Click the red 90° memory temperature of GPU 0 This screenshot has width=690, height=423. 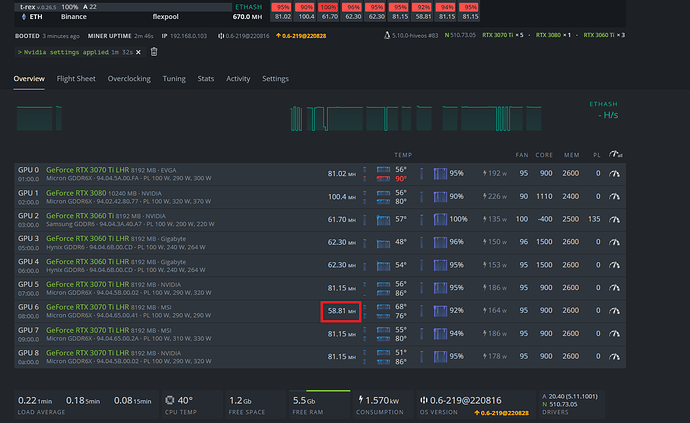click(x=401, y=179)
